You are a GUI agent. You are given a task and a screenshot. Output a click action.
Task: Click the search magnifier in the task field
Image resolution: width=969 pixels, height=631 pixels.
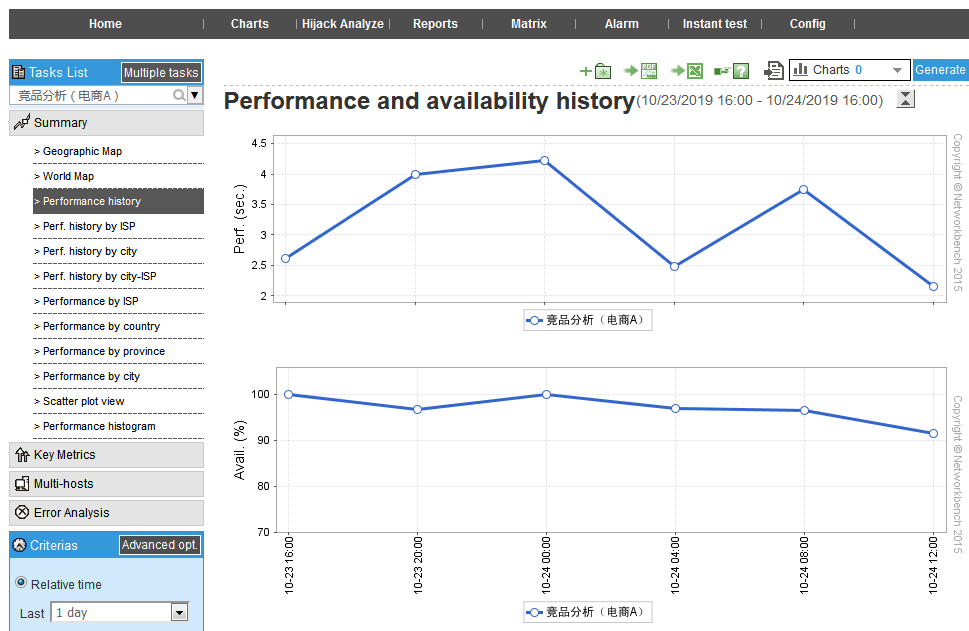tap(179, 96)
